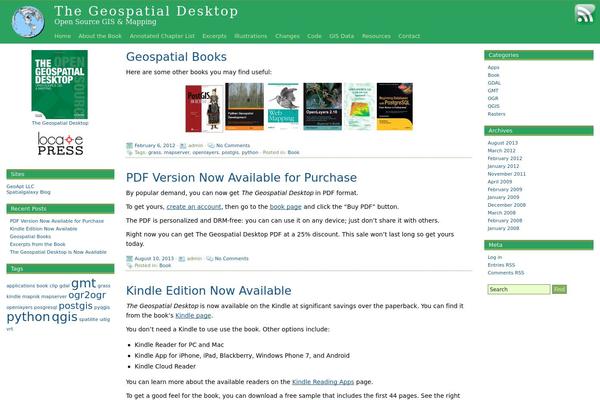Screen dimensions: 600x400
Task: Open the PostGIS book cover thumbnail
Action: [204, 108]
